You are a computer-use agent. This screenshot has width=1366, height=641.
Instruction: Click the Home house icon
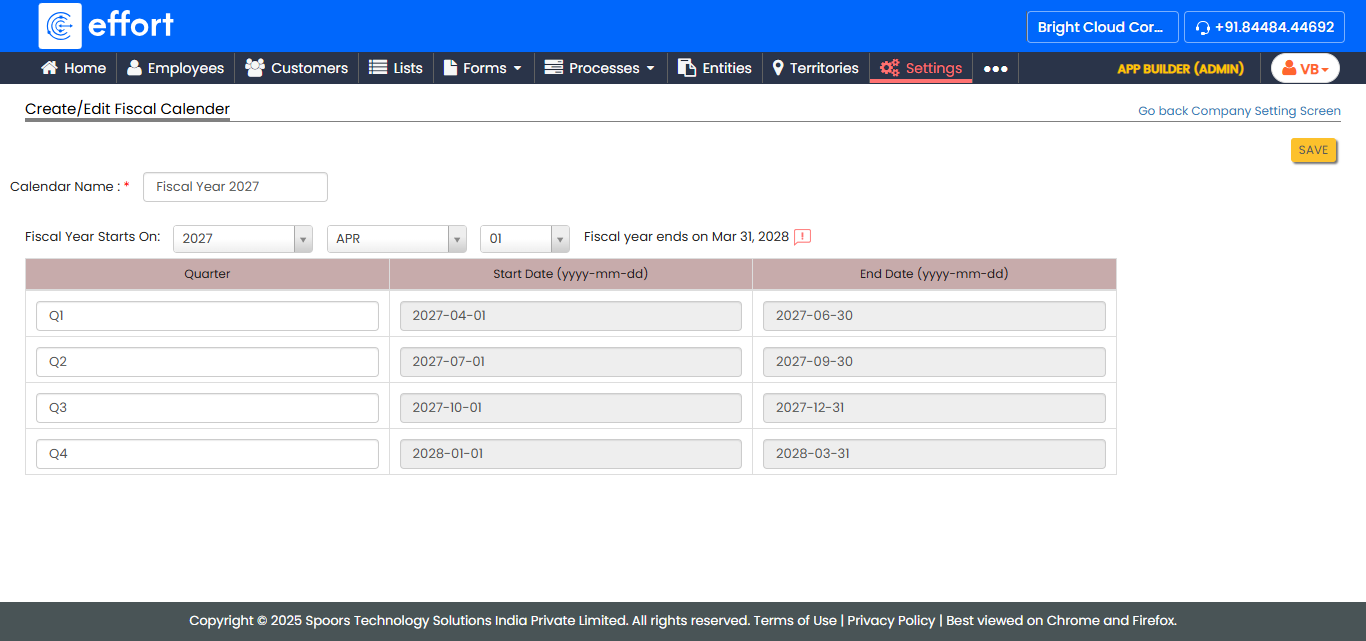(x=49, y=68)
